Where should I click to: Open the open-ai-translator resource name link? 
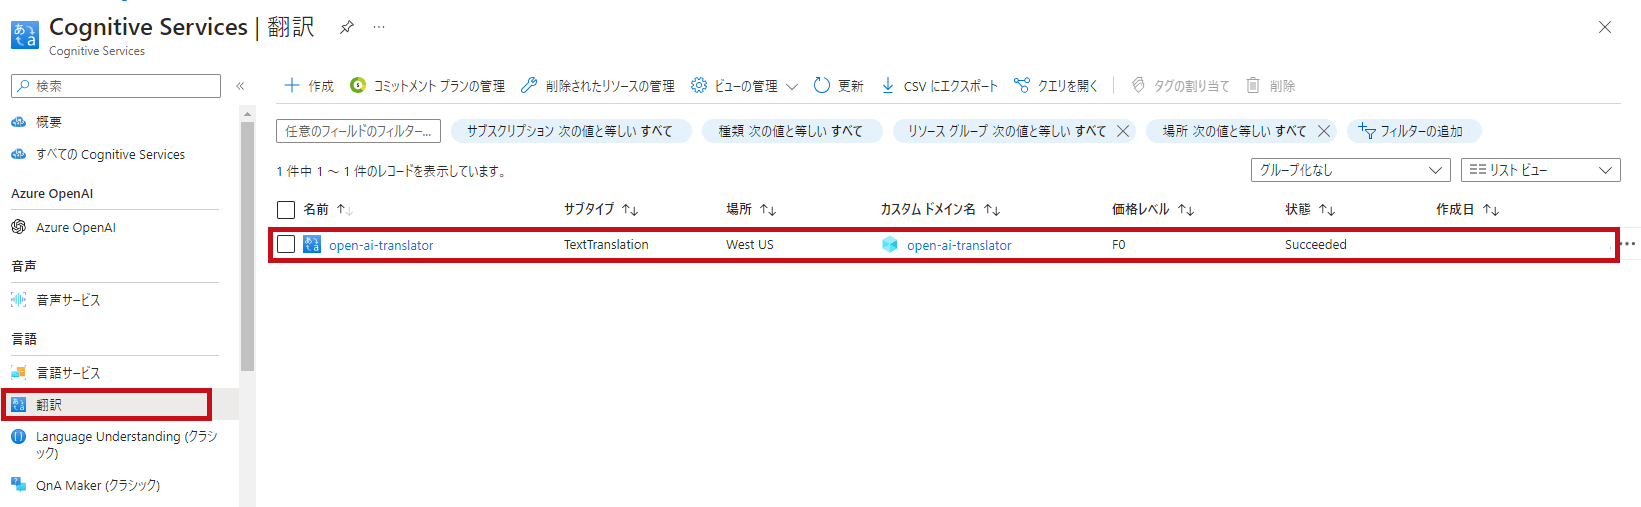381,245
